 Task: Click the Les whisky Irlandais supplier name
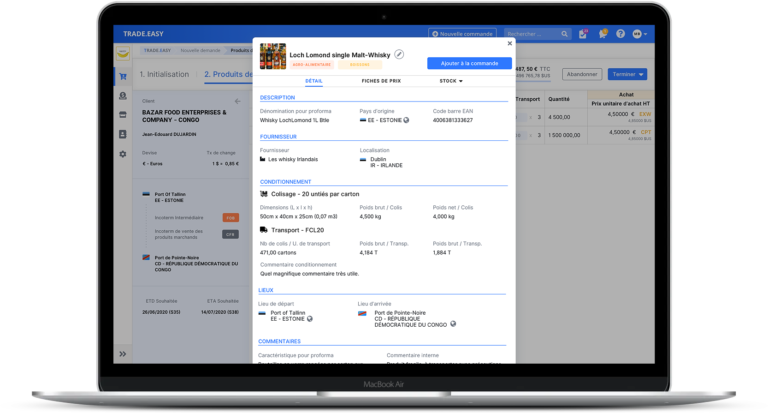[x=293, y=159]
